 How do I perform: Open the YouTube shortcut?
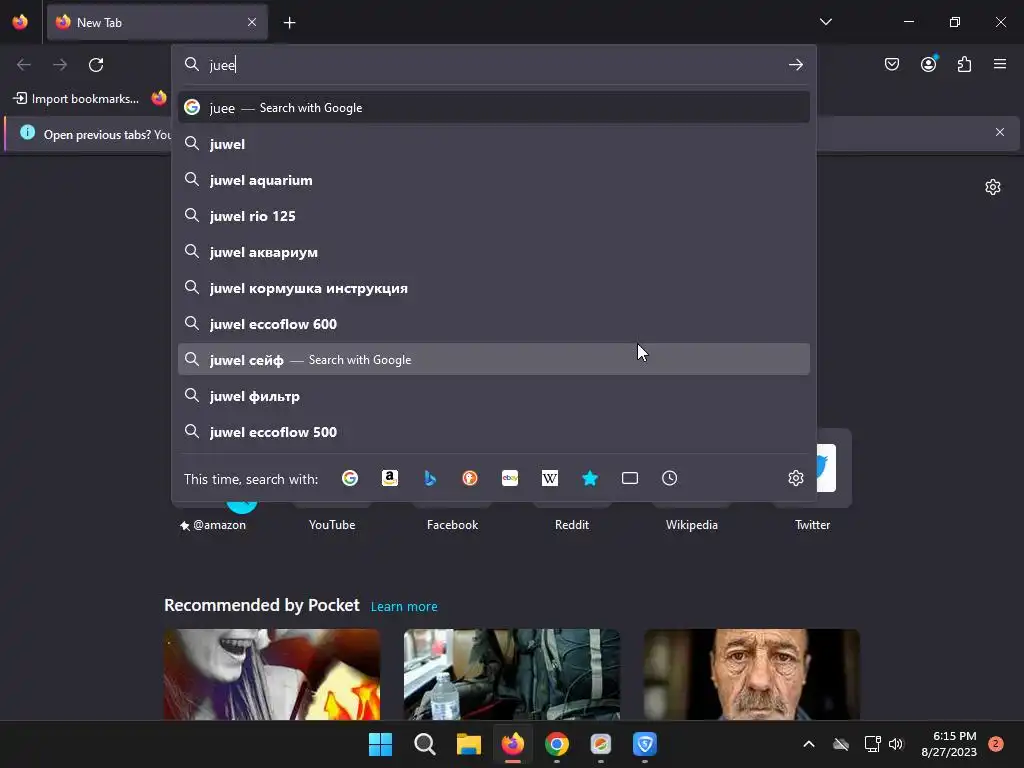click(x=332, y=524)
